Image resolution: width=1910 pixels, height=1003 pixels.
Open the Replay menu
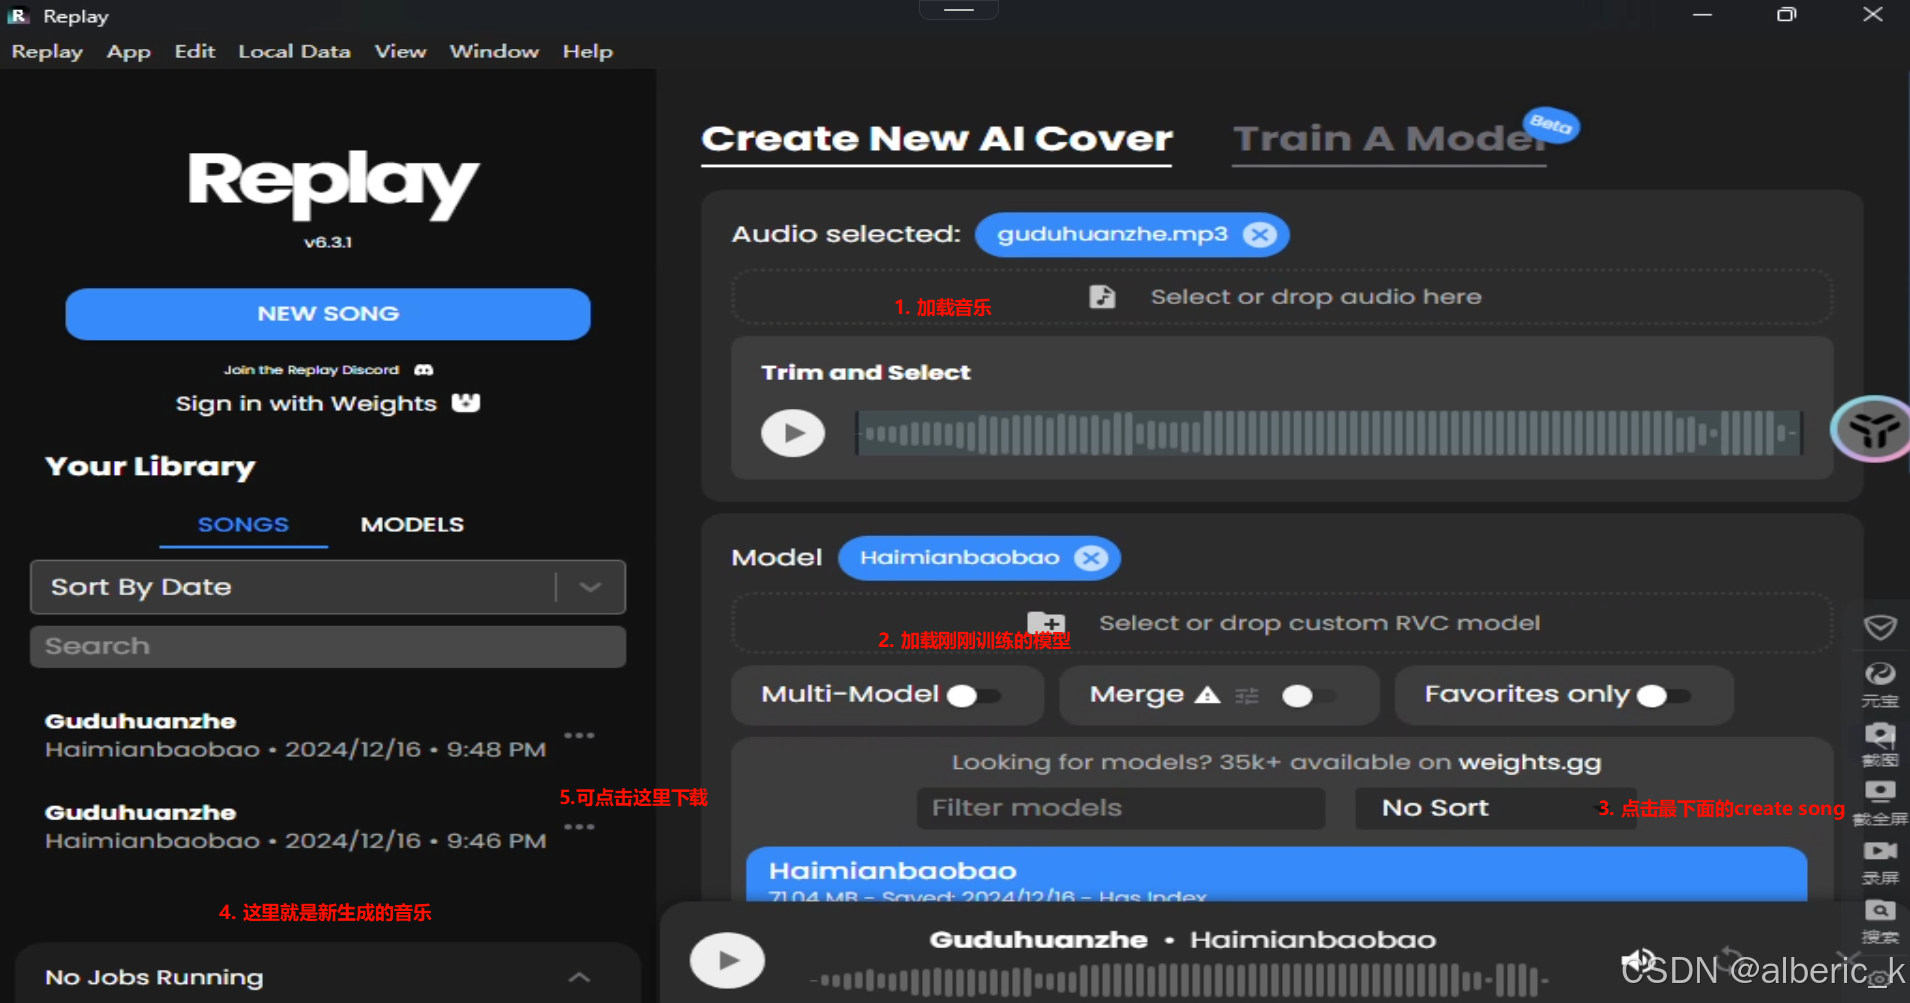tap(47, 51)
